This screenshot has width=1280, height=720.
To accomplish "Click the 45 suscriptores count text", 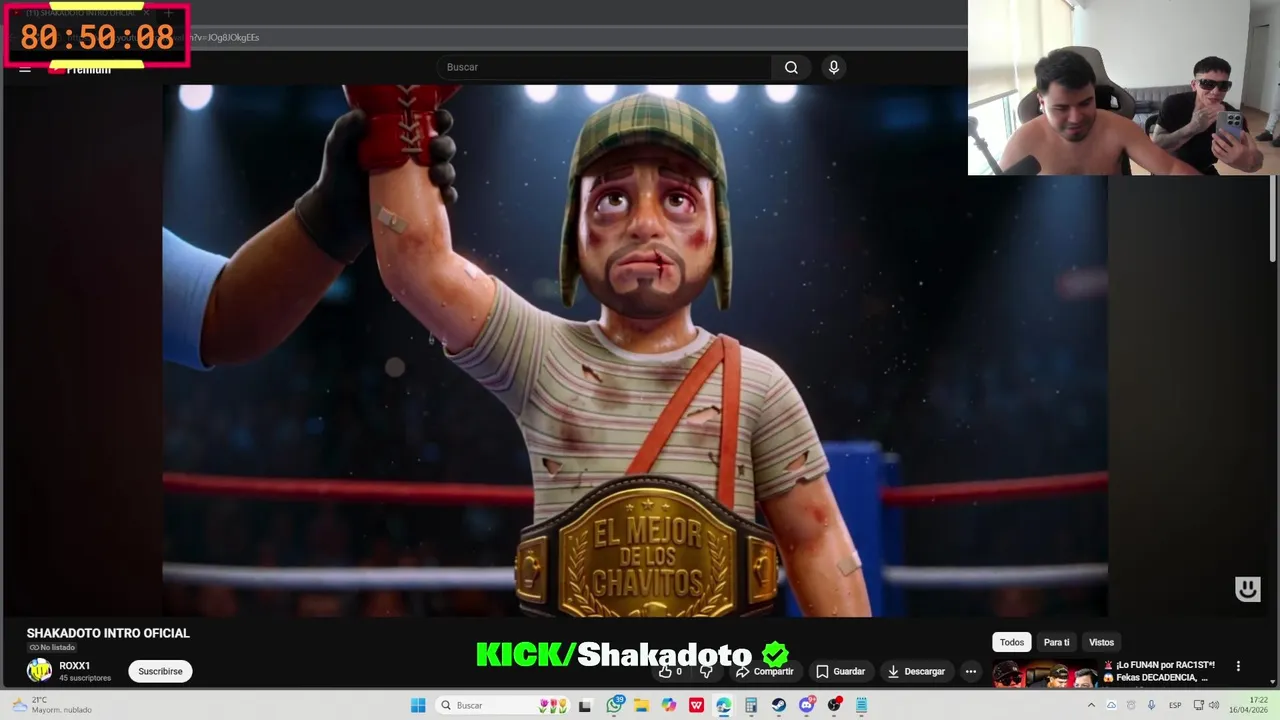I will coord(85,678).
